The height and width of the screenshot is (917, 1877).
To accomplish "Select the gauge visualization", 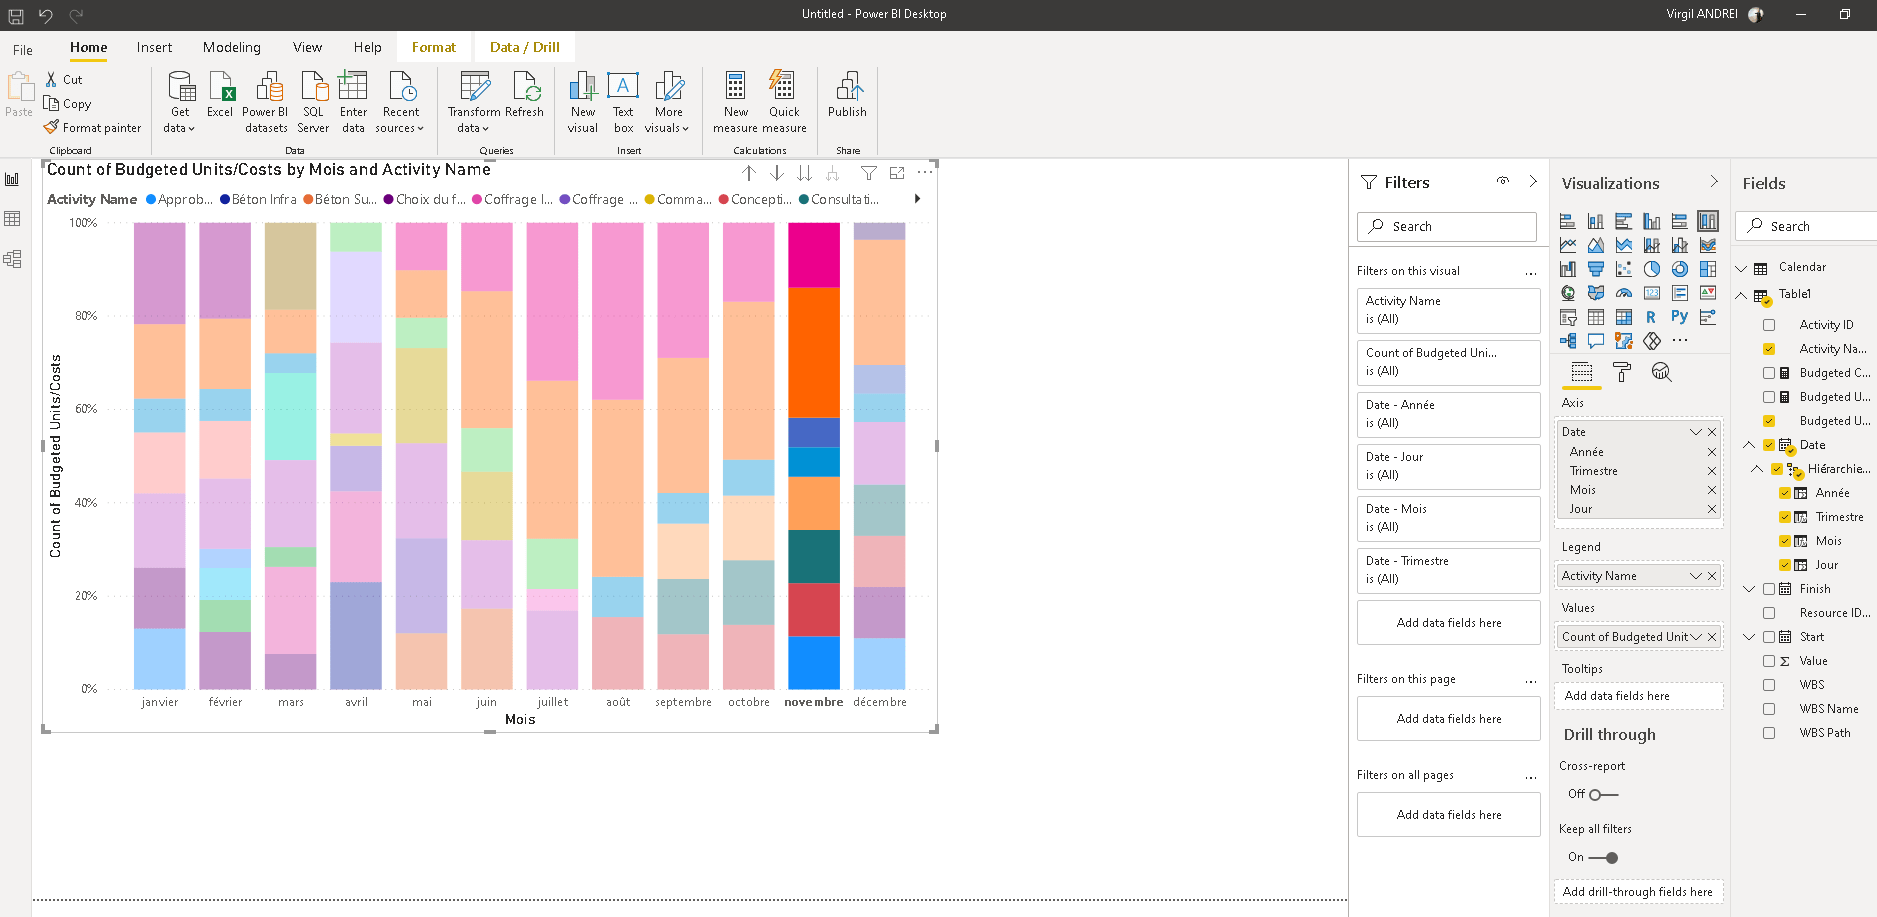I will pyautogui.click(x=1623, y=292).
